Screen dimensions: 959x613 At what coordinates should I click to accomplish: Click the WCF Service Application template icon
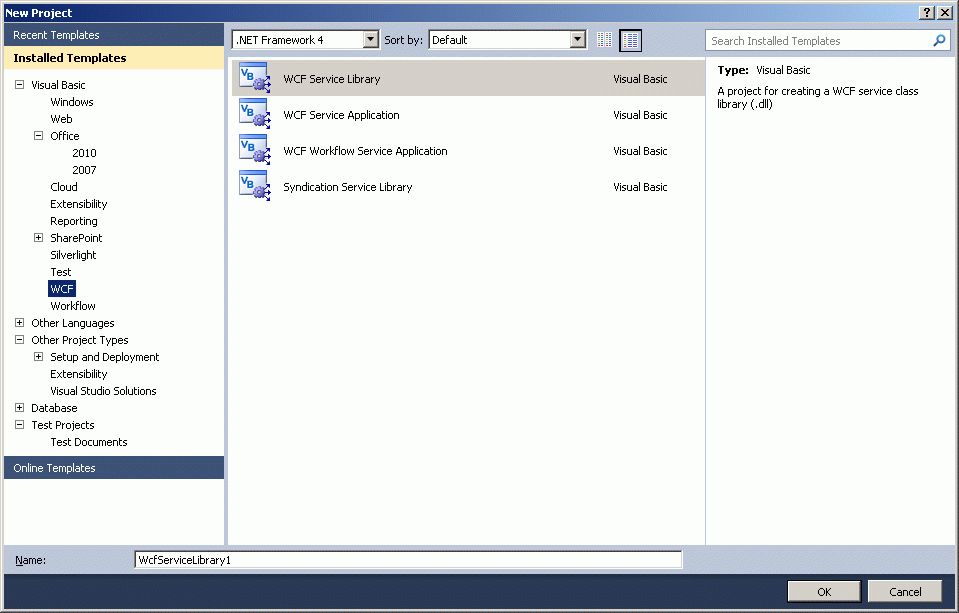[x=254, y=114]
